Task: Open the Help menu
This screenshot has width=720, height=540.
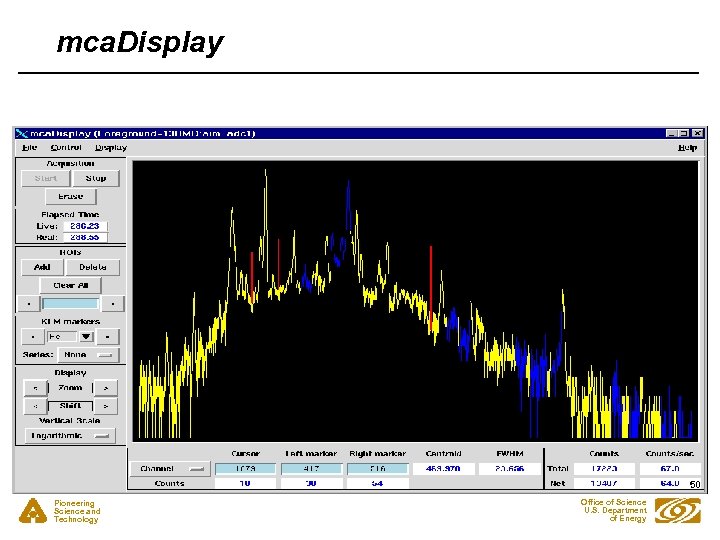Action: (x=687, y=147)
